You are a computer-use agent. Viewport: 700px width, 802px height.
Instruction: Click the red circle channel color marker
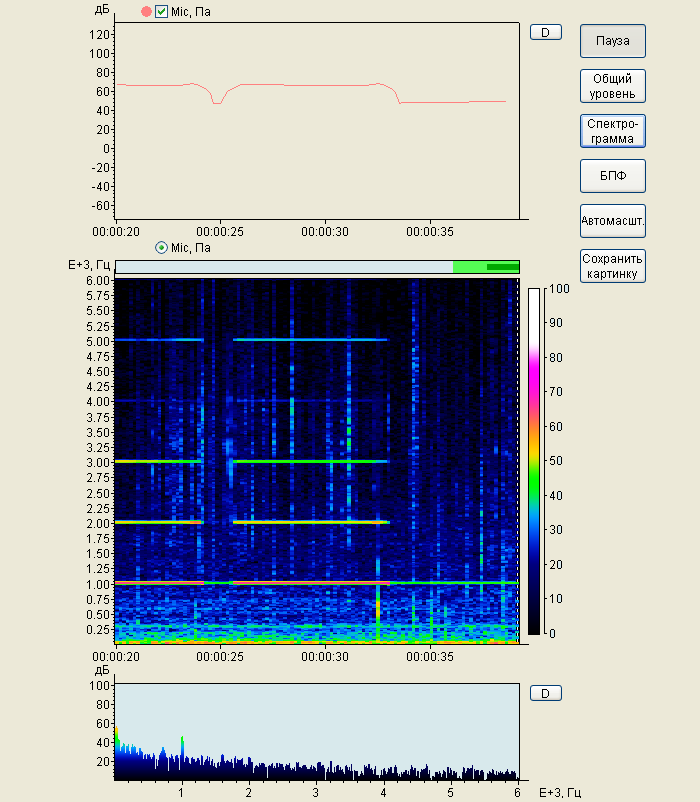tap(146, 12)
